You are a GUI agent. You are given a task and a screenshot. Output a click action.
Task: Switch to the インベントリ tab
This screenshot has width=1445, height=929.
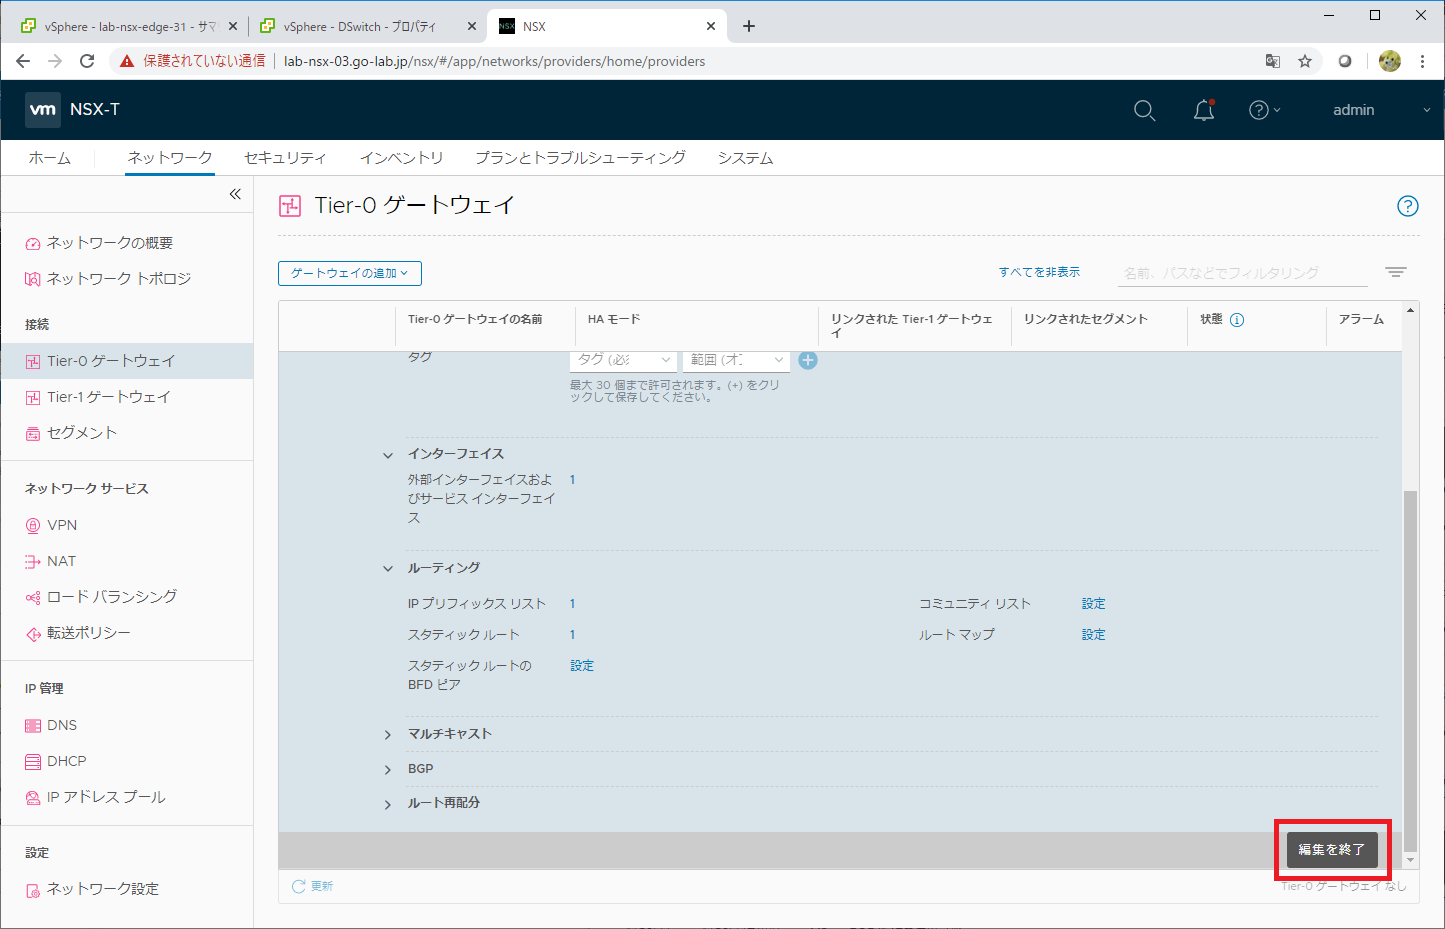coord(401,158)
